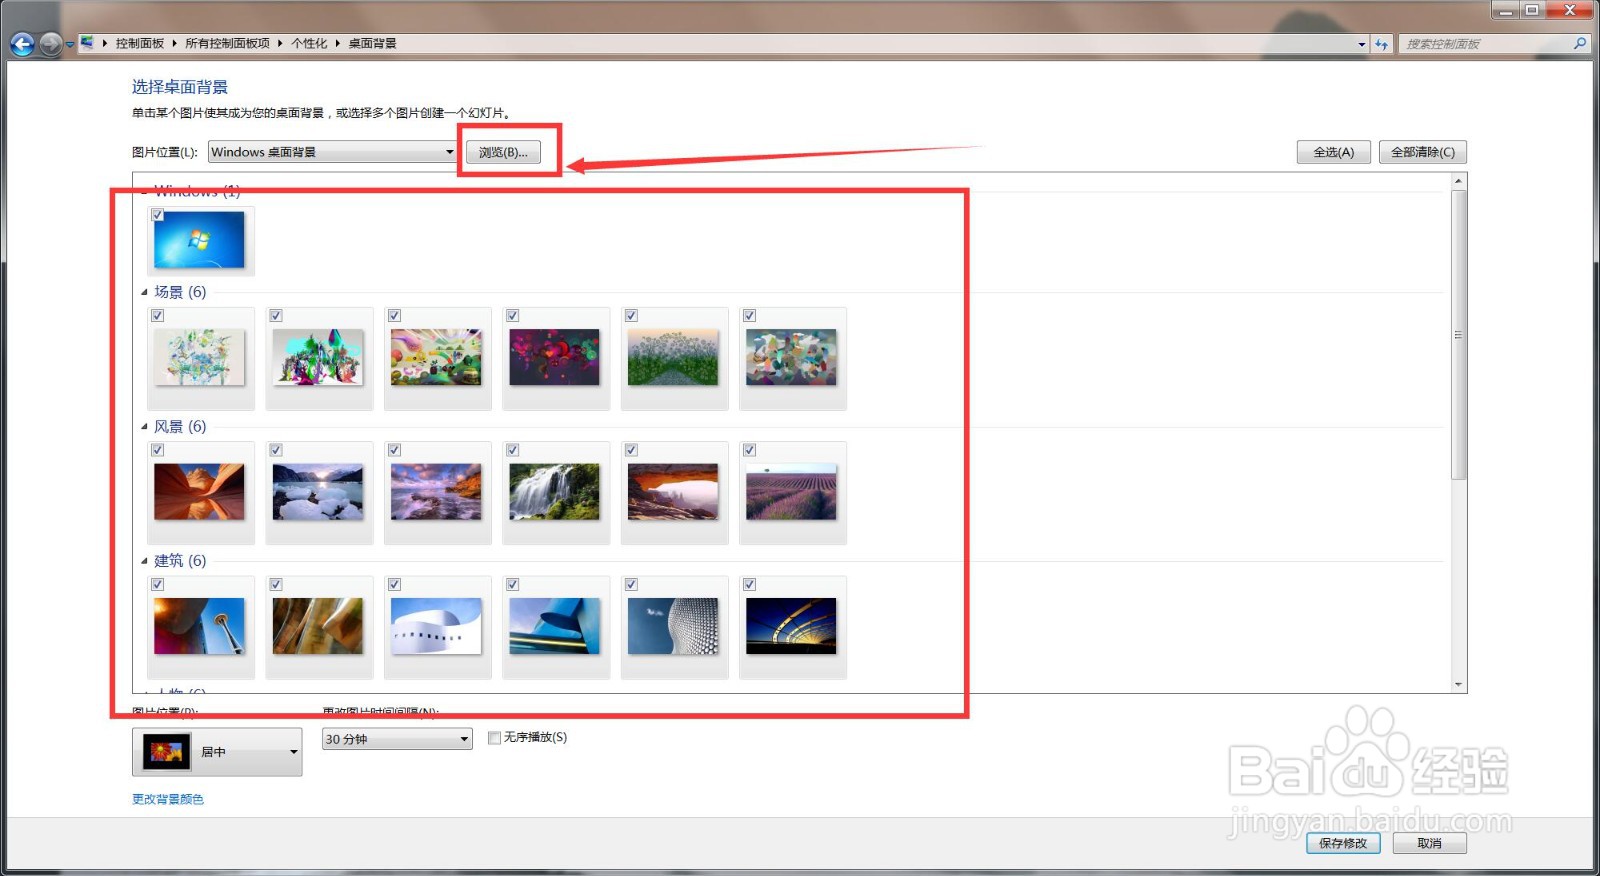This screenshot has height=876, width=1600.
Task: Click the 浏览(B)... button
Action: 503,152
